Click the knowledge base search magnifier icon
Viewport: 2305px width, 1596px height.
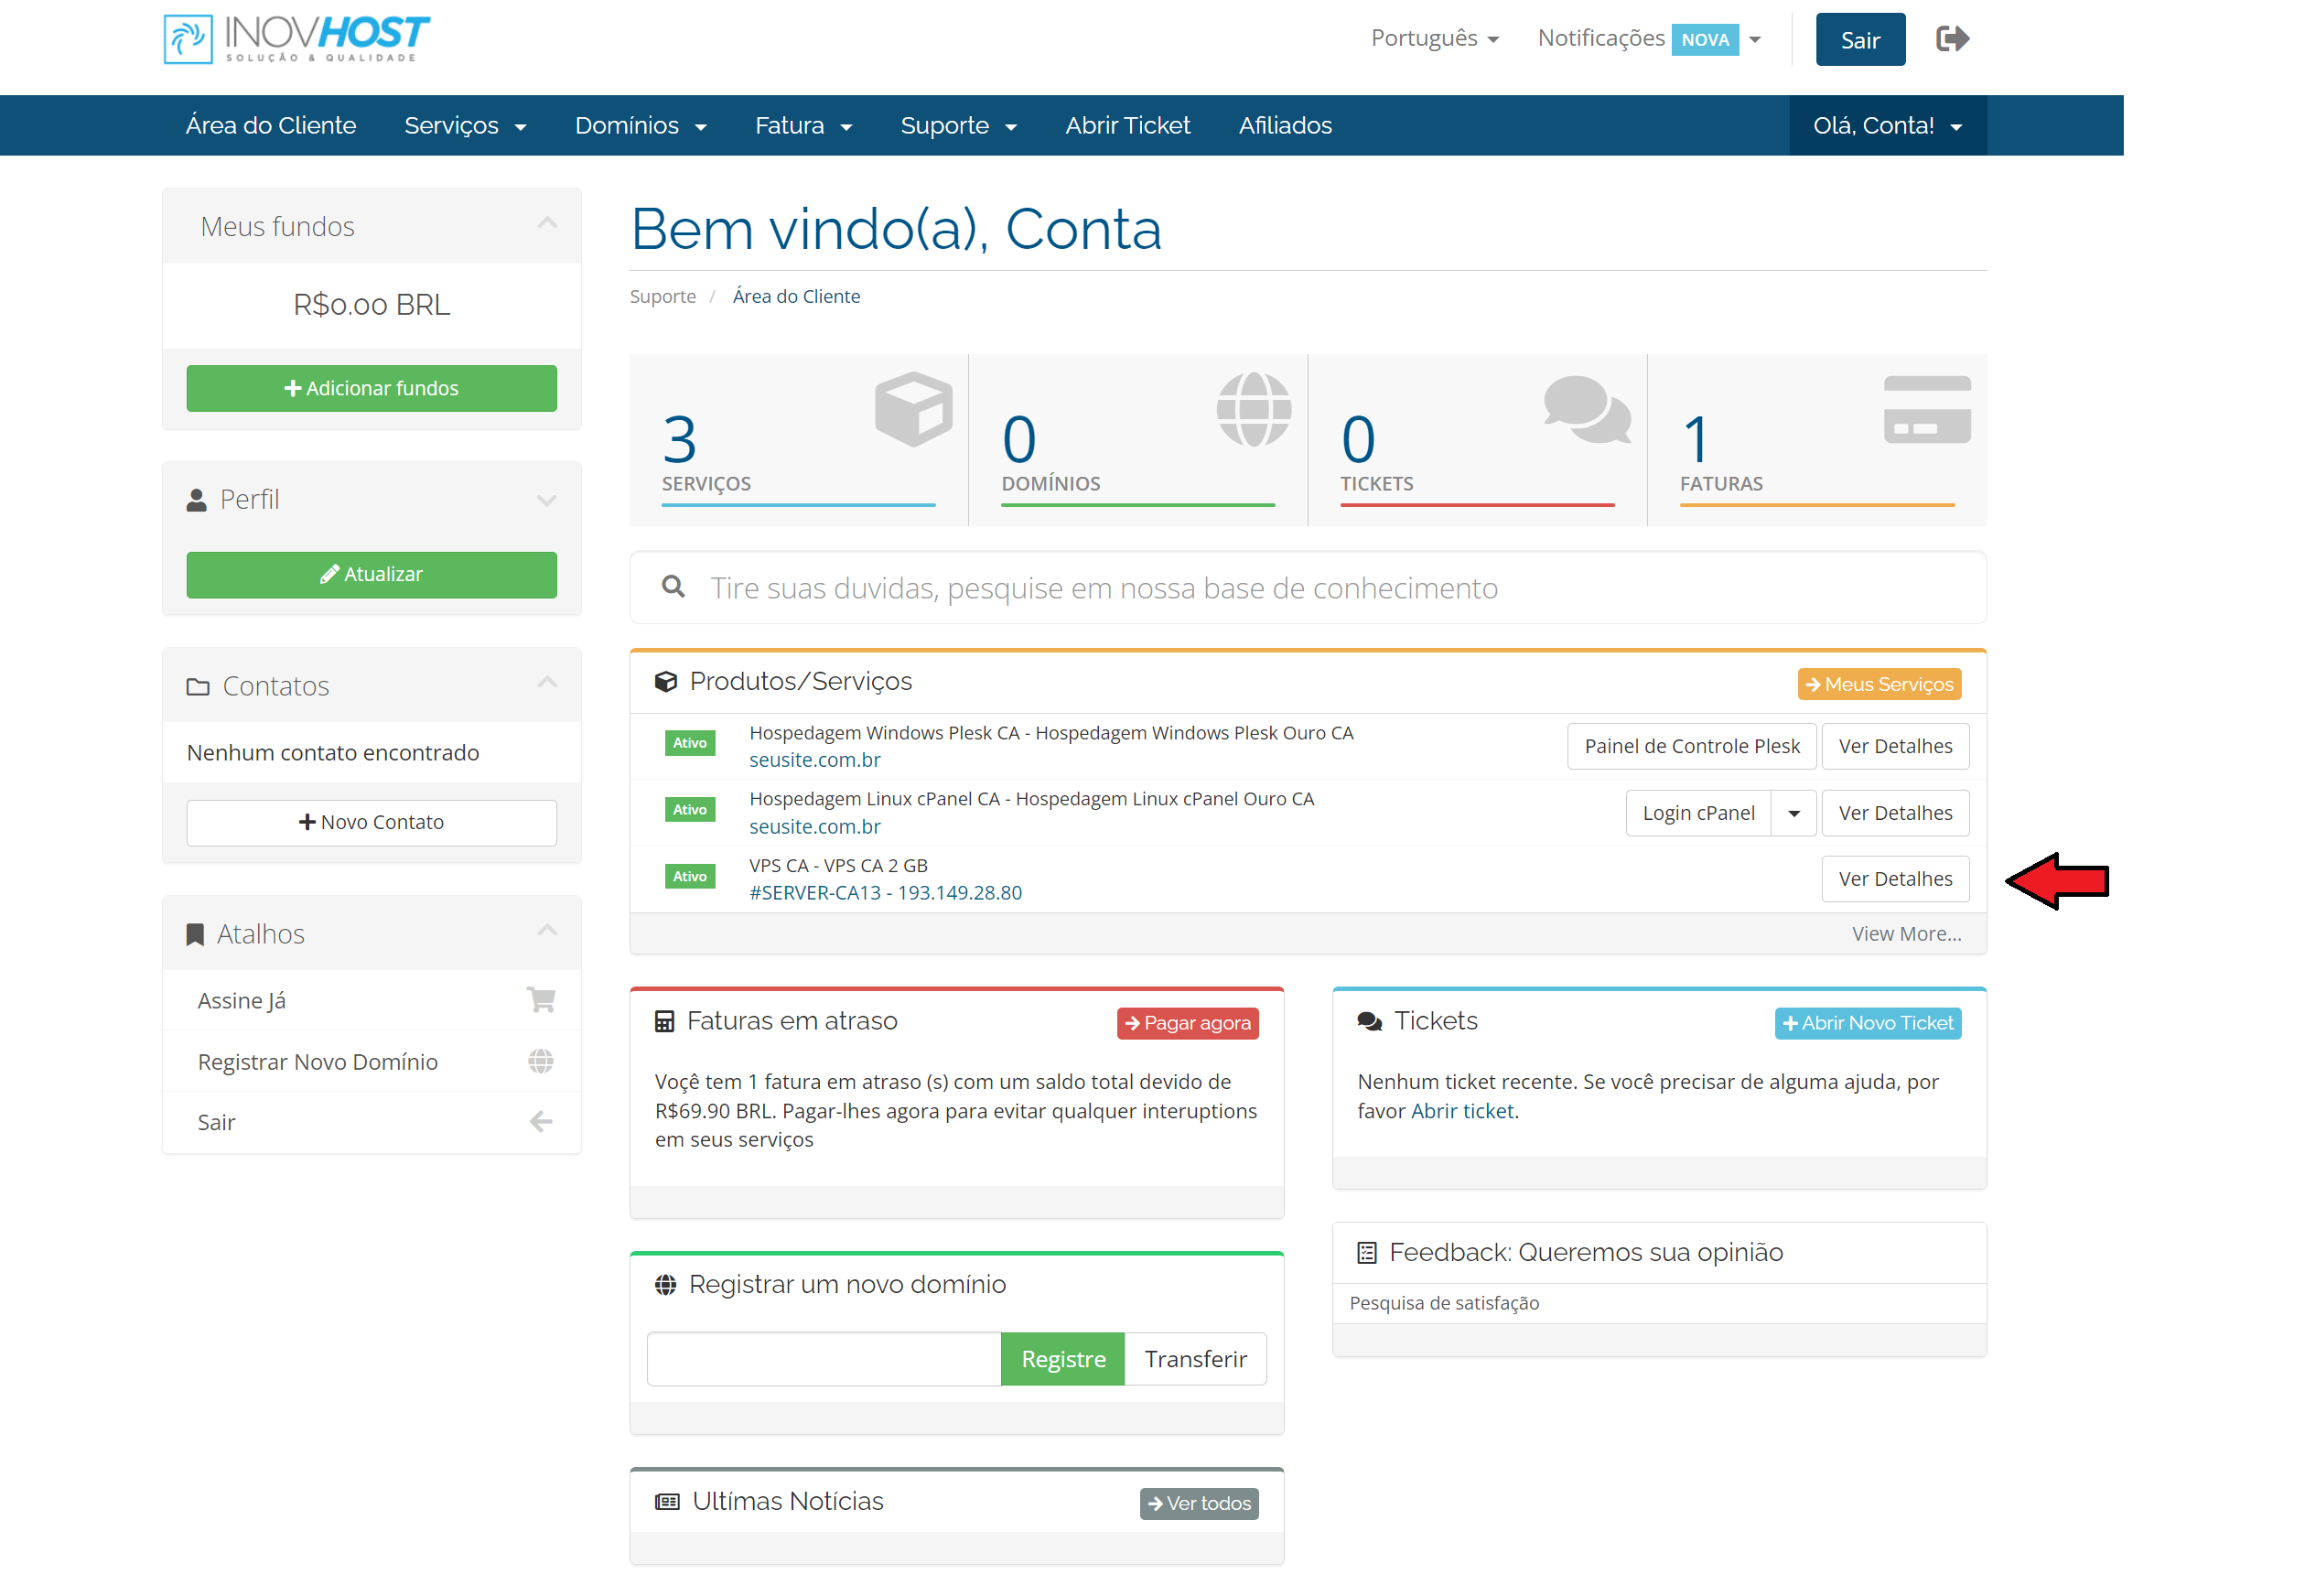pyautogui.click(x=674, y=587)
